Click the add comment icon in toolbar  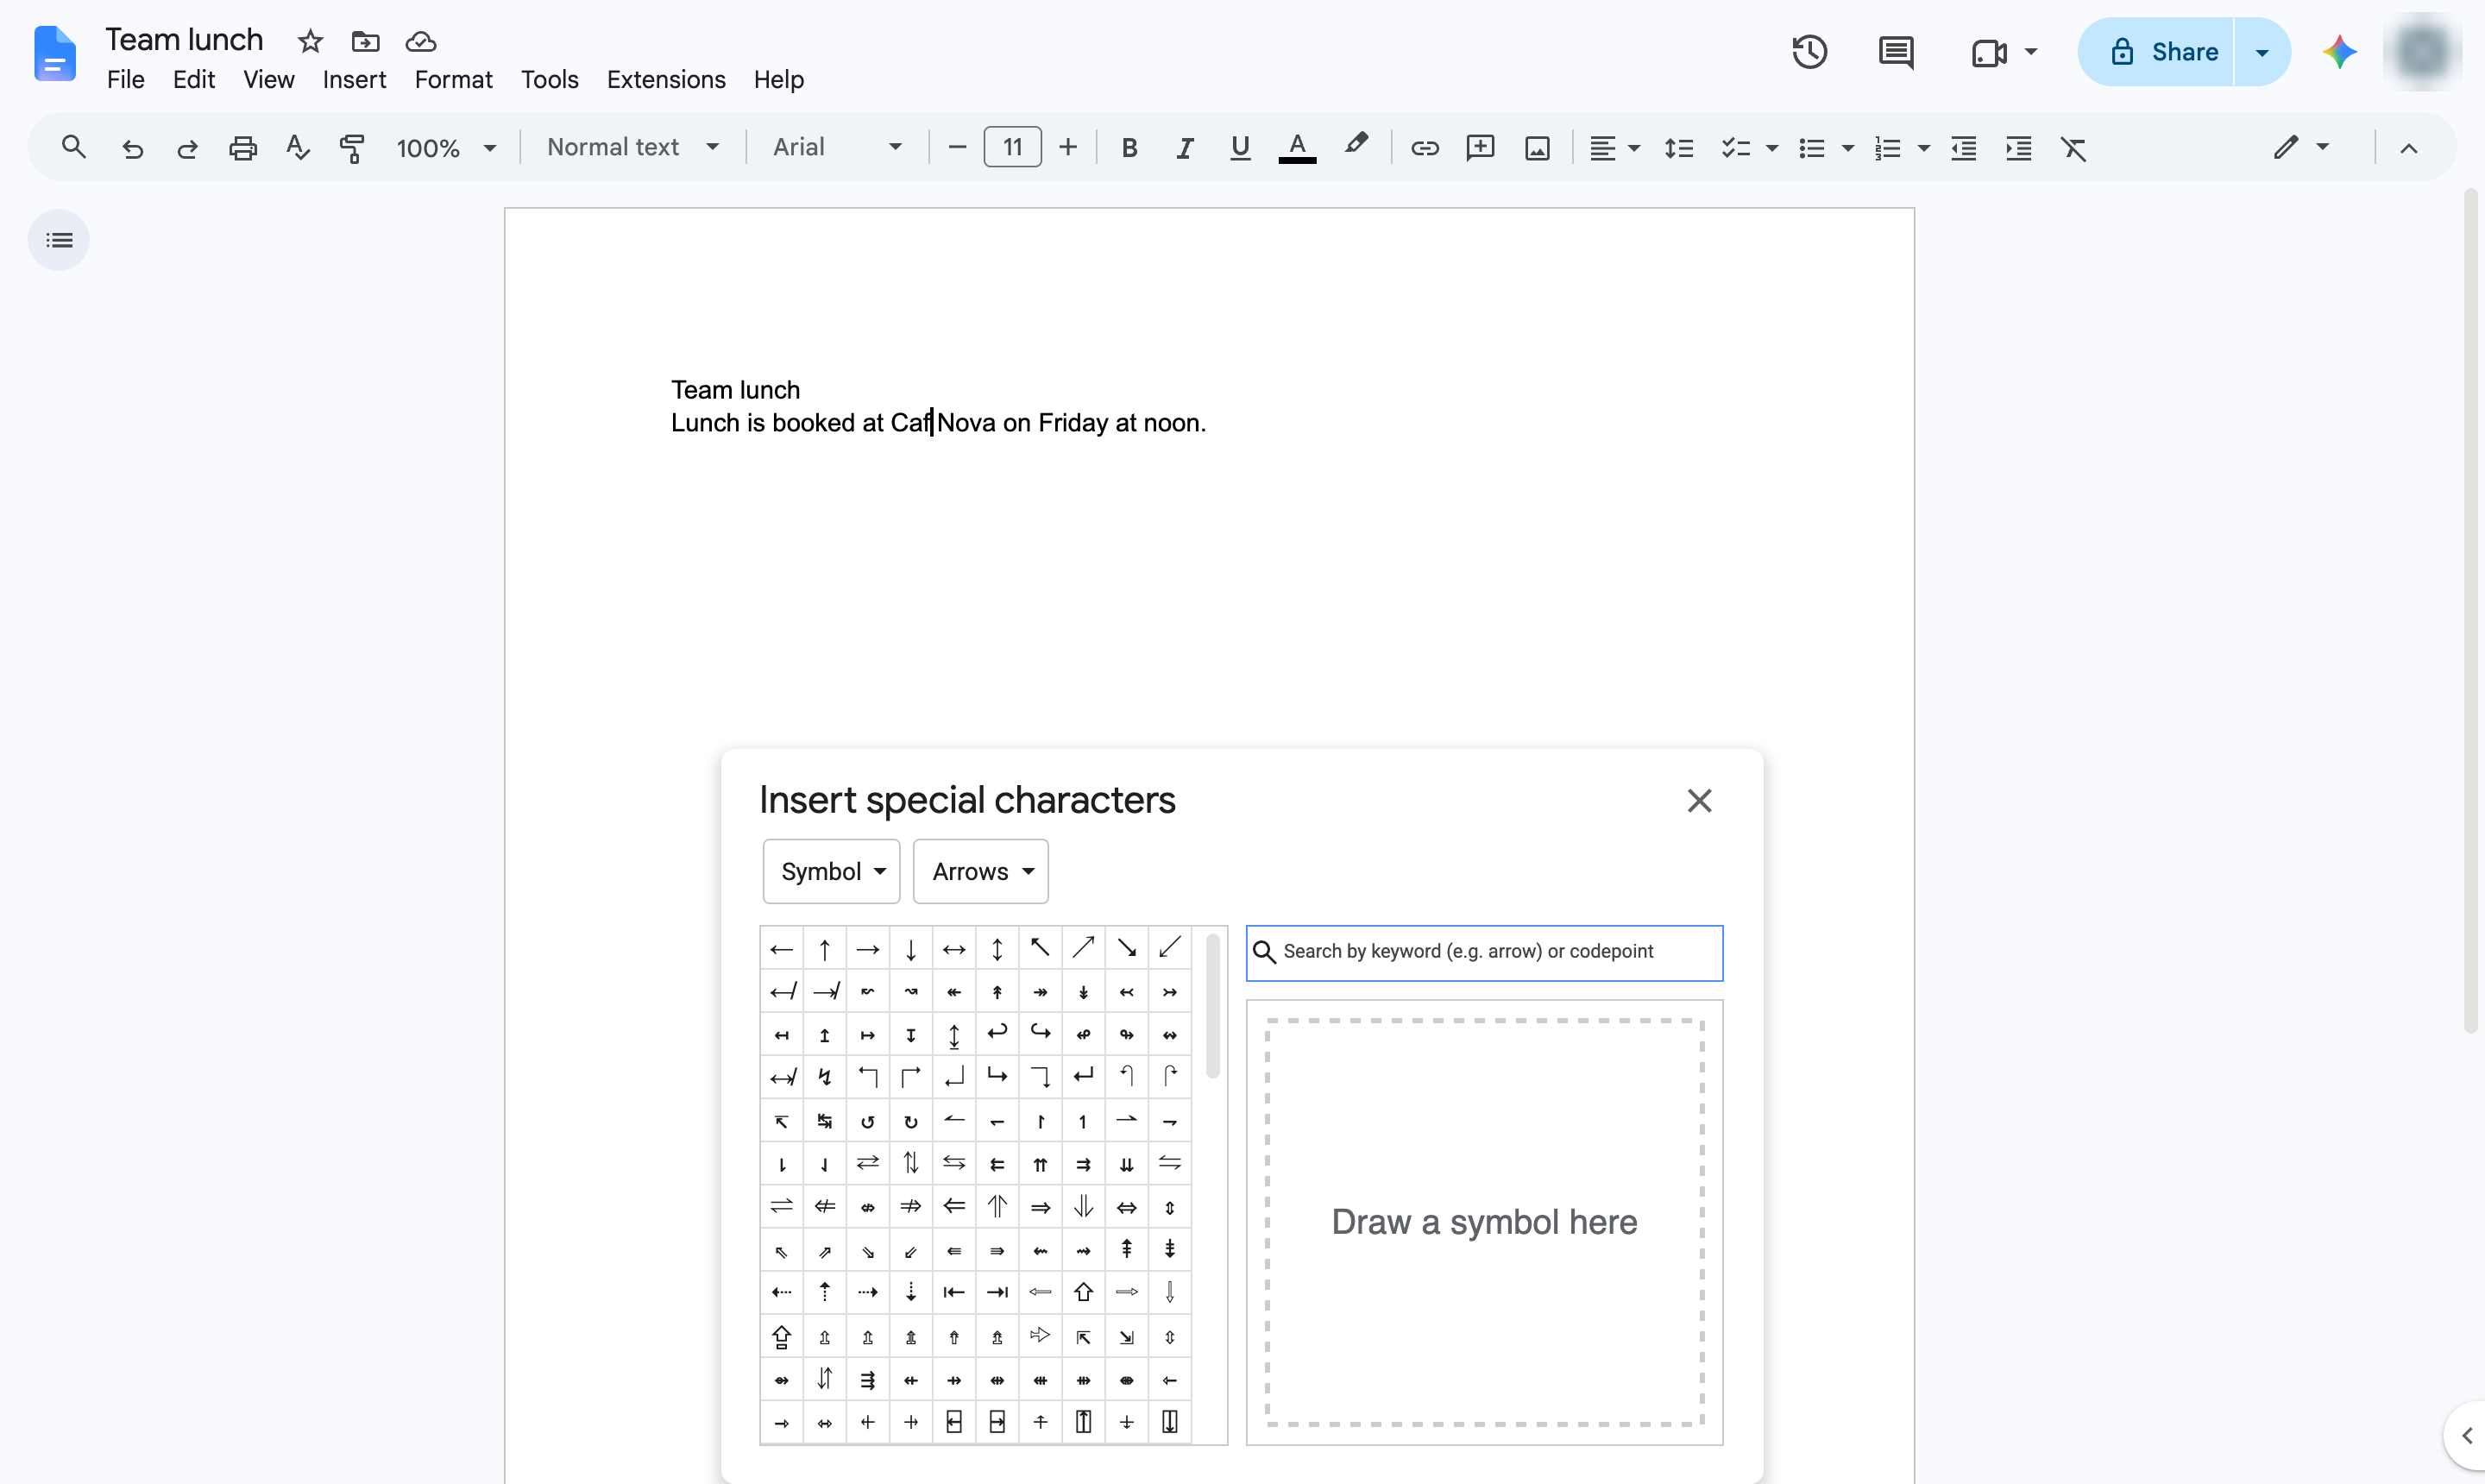(1480, 148)
